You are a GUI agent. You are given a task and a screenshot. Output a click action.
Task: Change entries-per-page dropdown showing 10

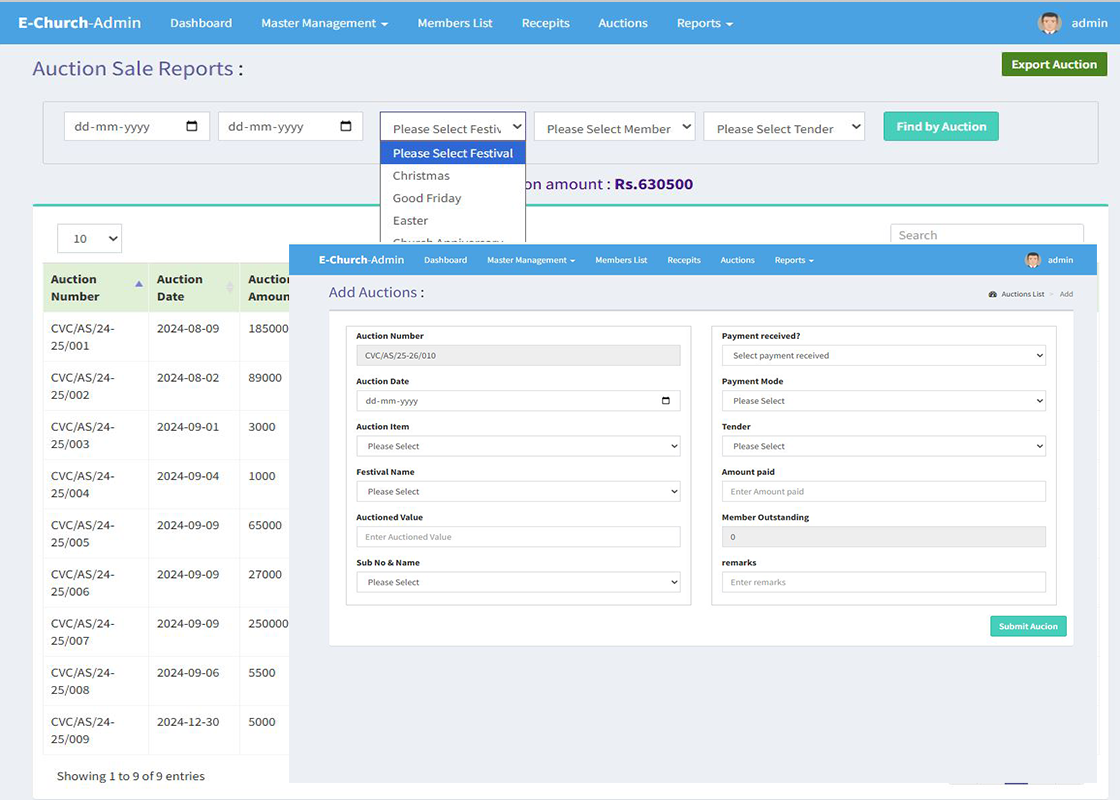[x=90, y=239]
